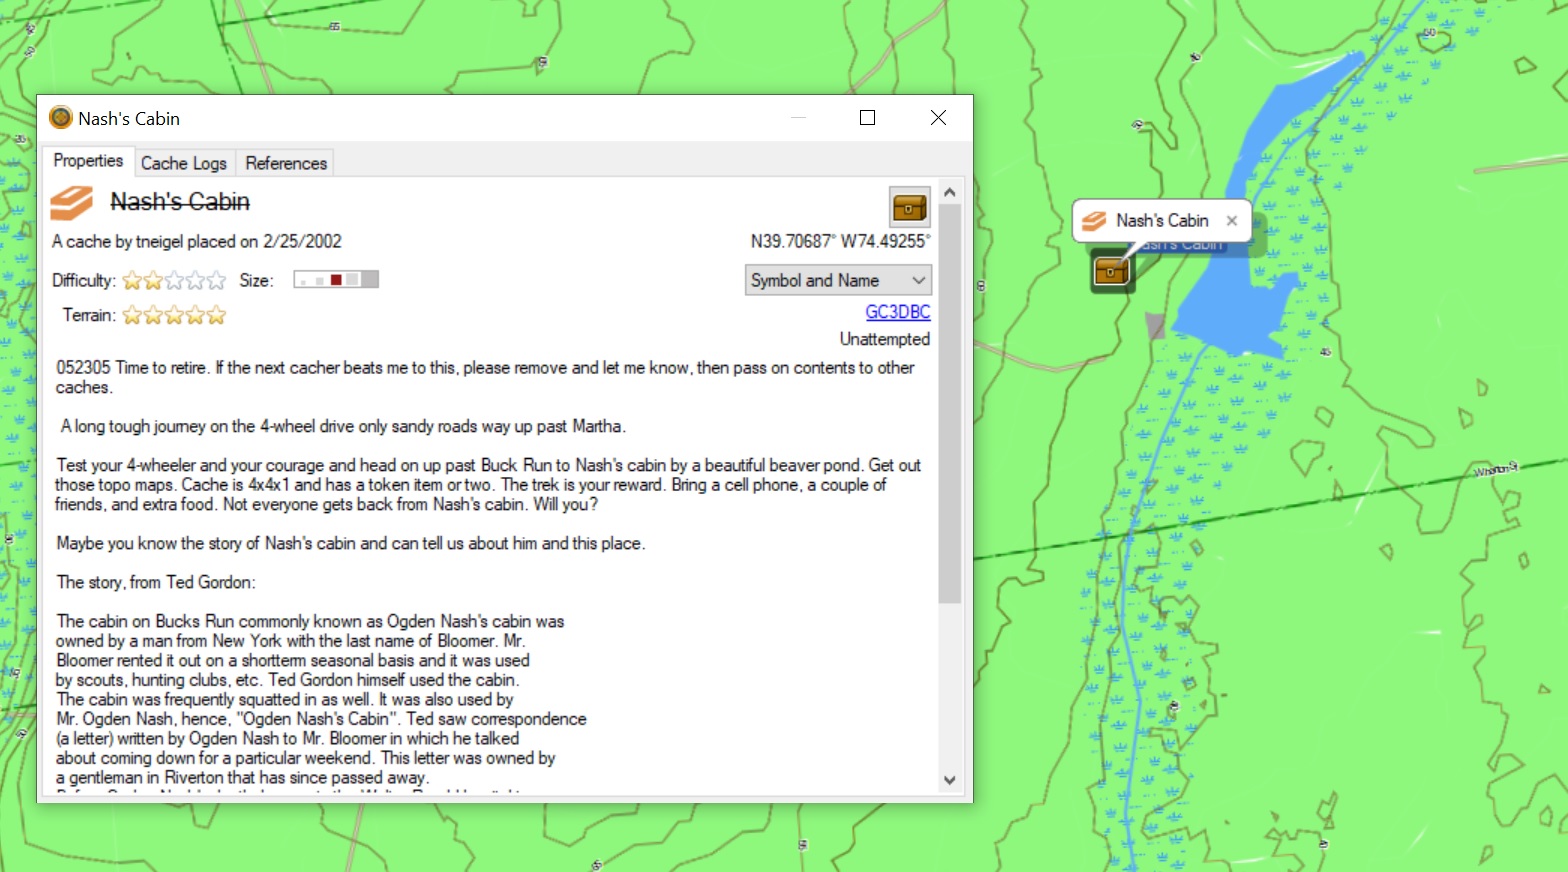Click the scrollbar down arrow in description
Viewport: 1568px width, 872px height.
click(x=949, y=780)
